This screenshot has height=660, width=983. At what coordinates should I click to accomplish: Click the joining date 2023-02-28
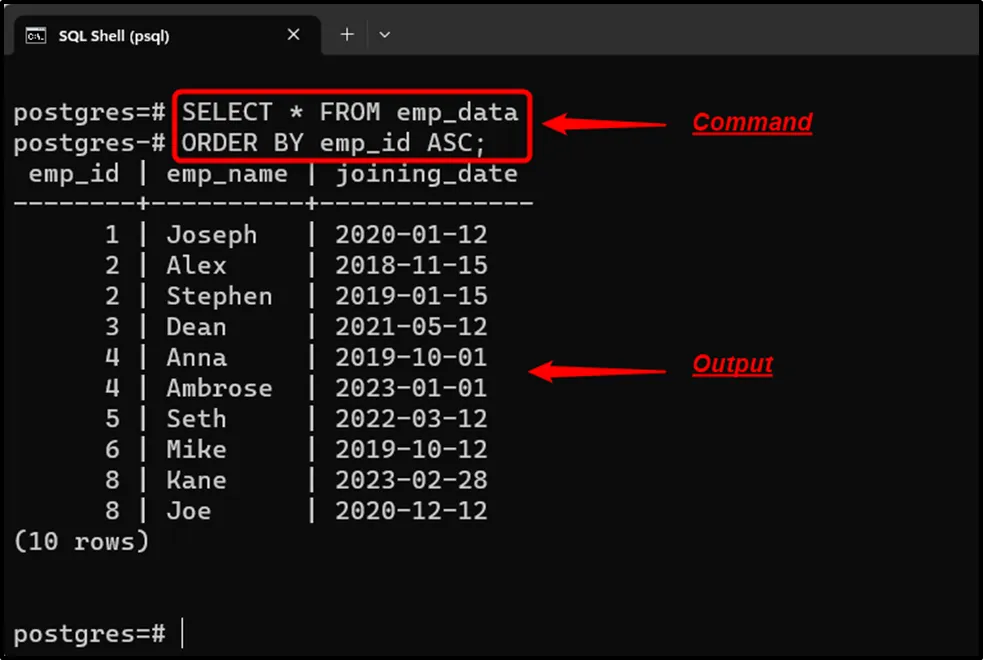(x=411, y=480)
